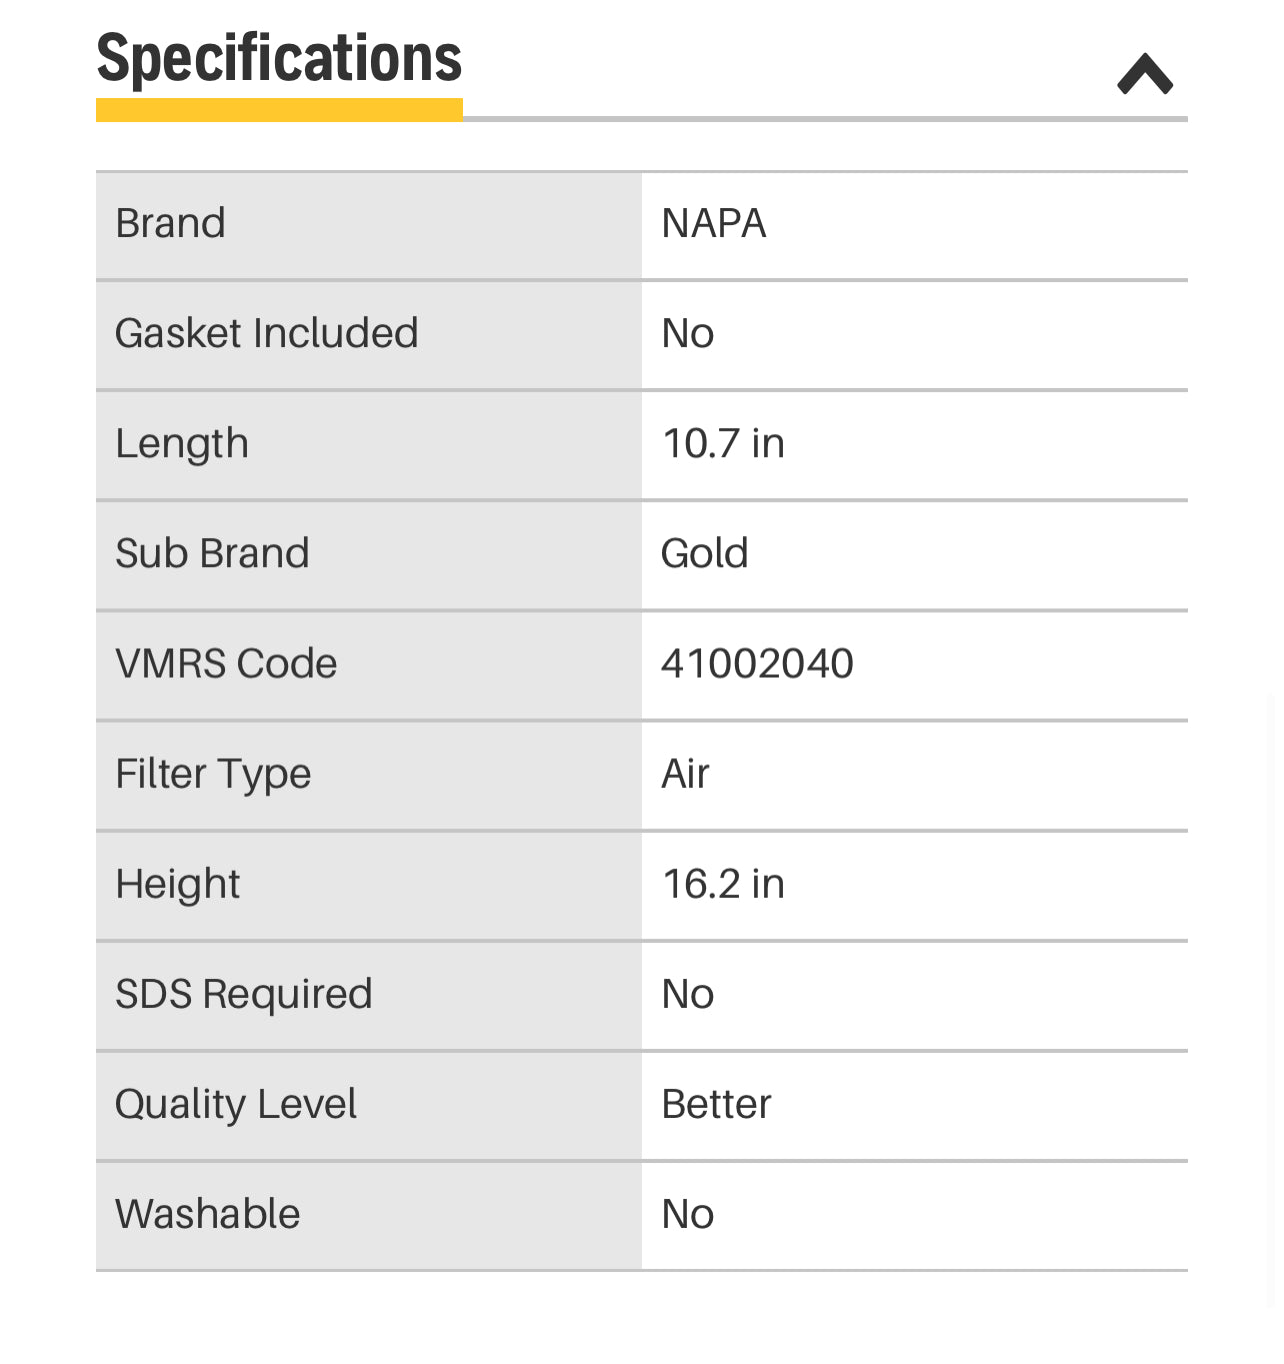Select the Gasket Included label
Viewport: 1284px width, 1364px height.
266,333
